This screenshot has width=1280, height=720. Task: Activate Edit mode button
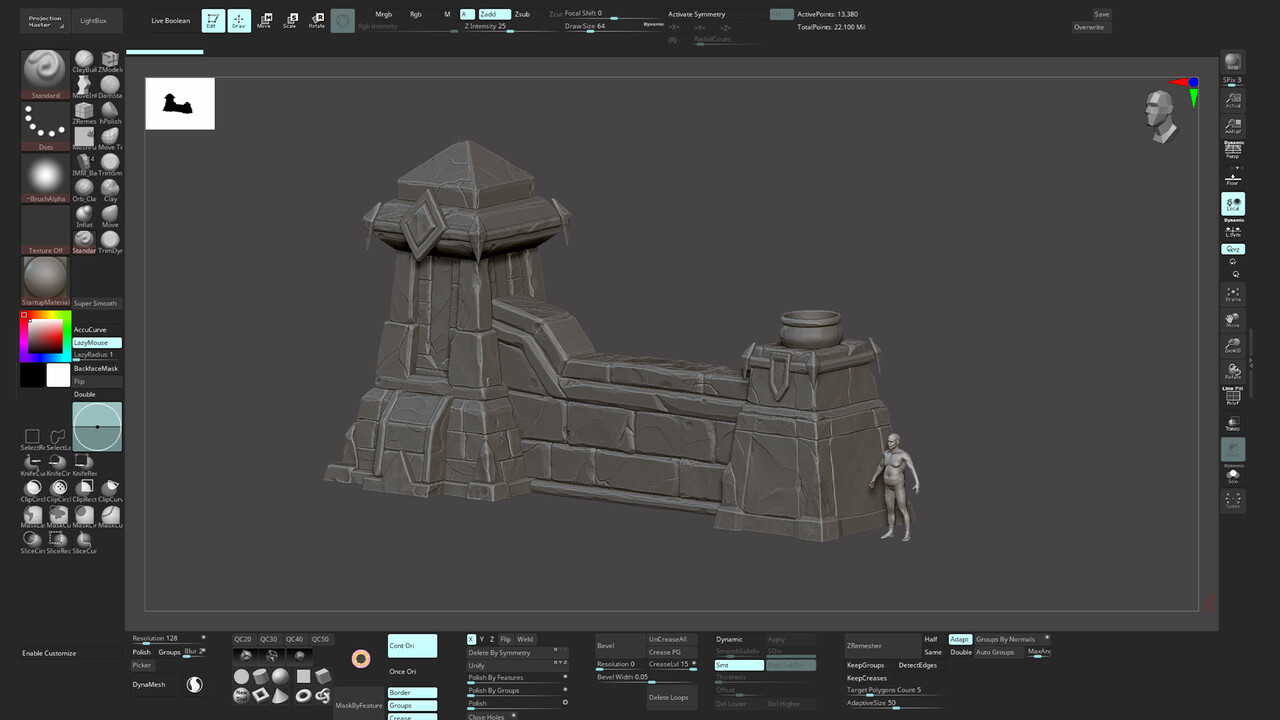(212, 20)
